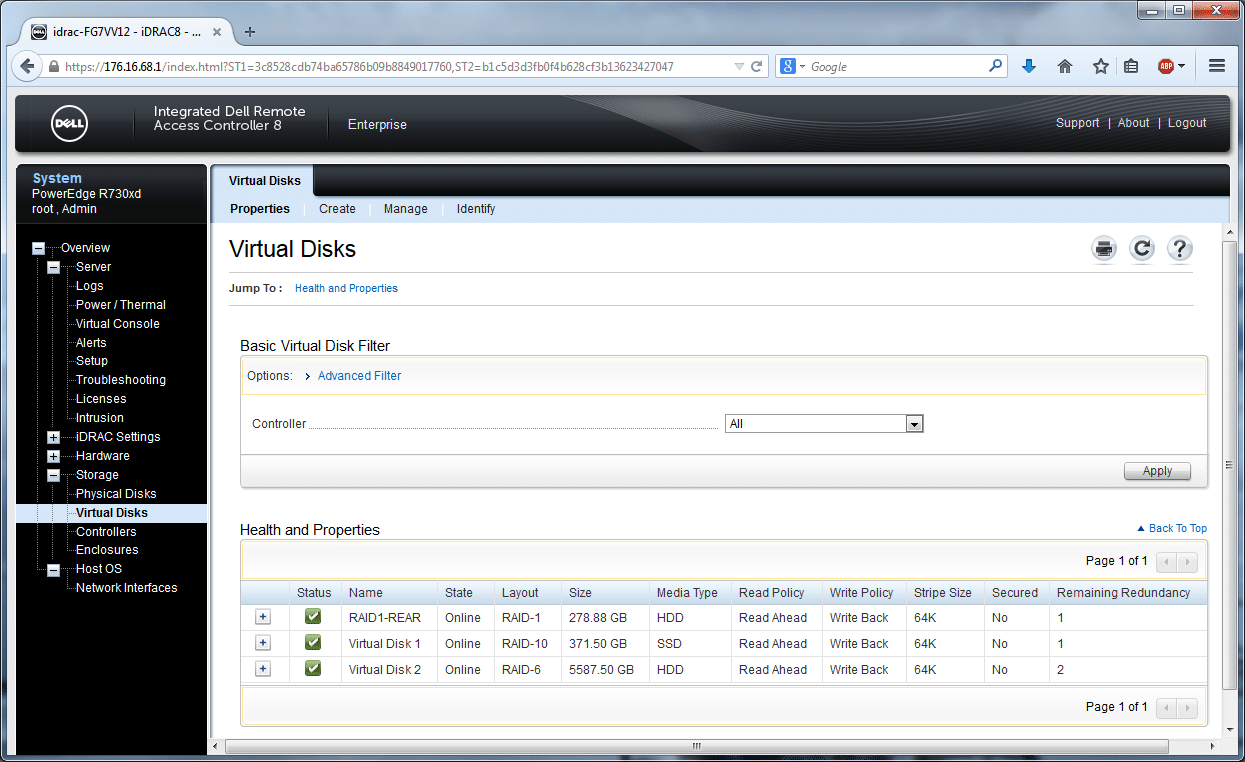Open a new browser tab
This screenshot has width=1245, height=762.
250,31
